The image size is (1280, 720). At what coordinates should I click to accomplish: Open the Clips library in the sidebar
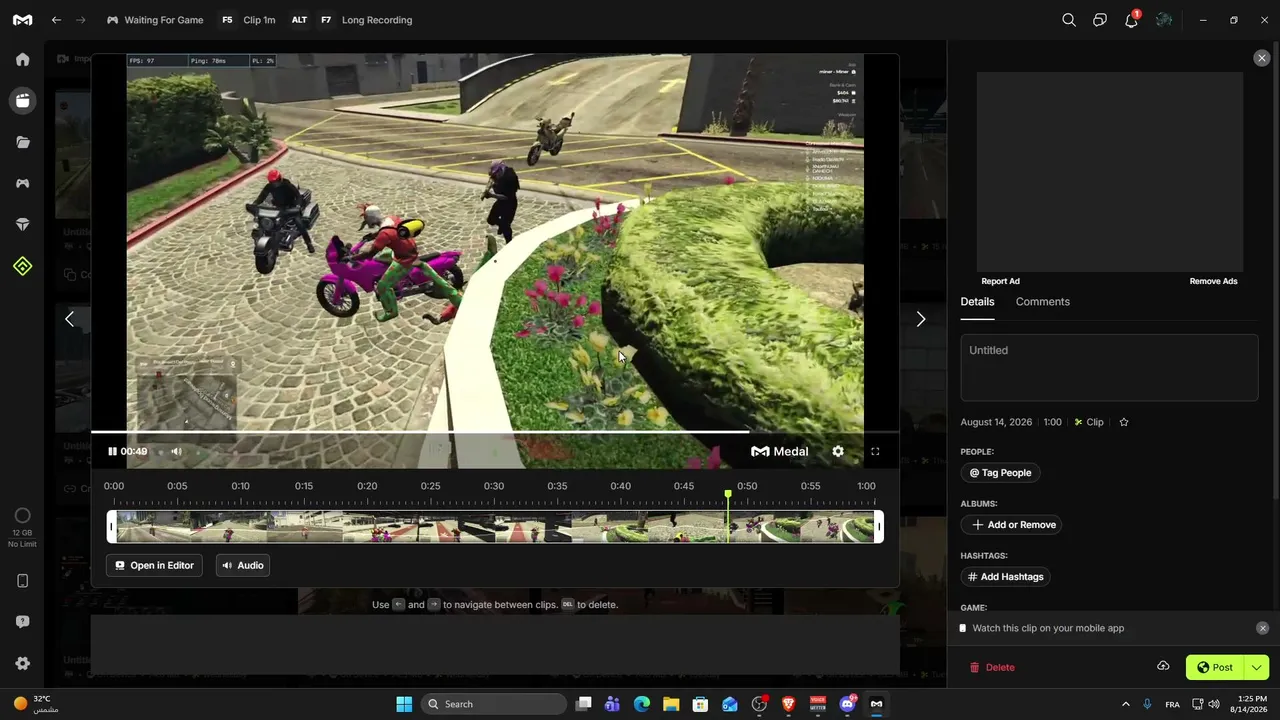click(x=22, y=100)
